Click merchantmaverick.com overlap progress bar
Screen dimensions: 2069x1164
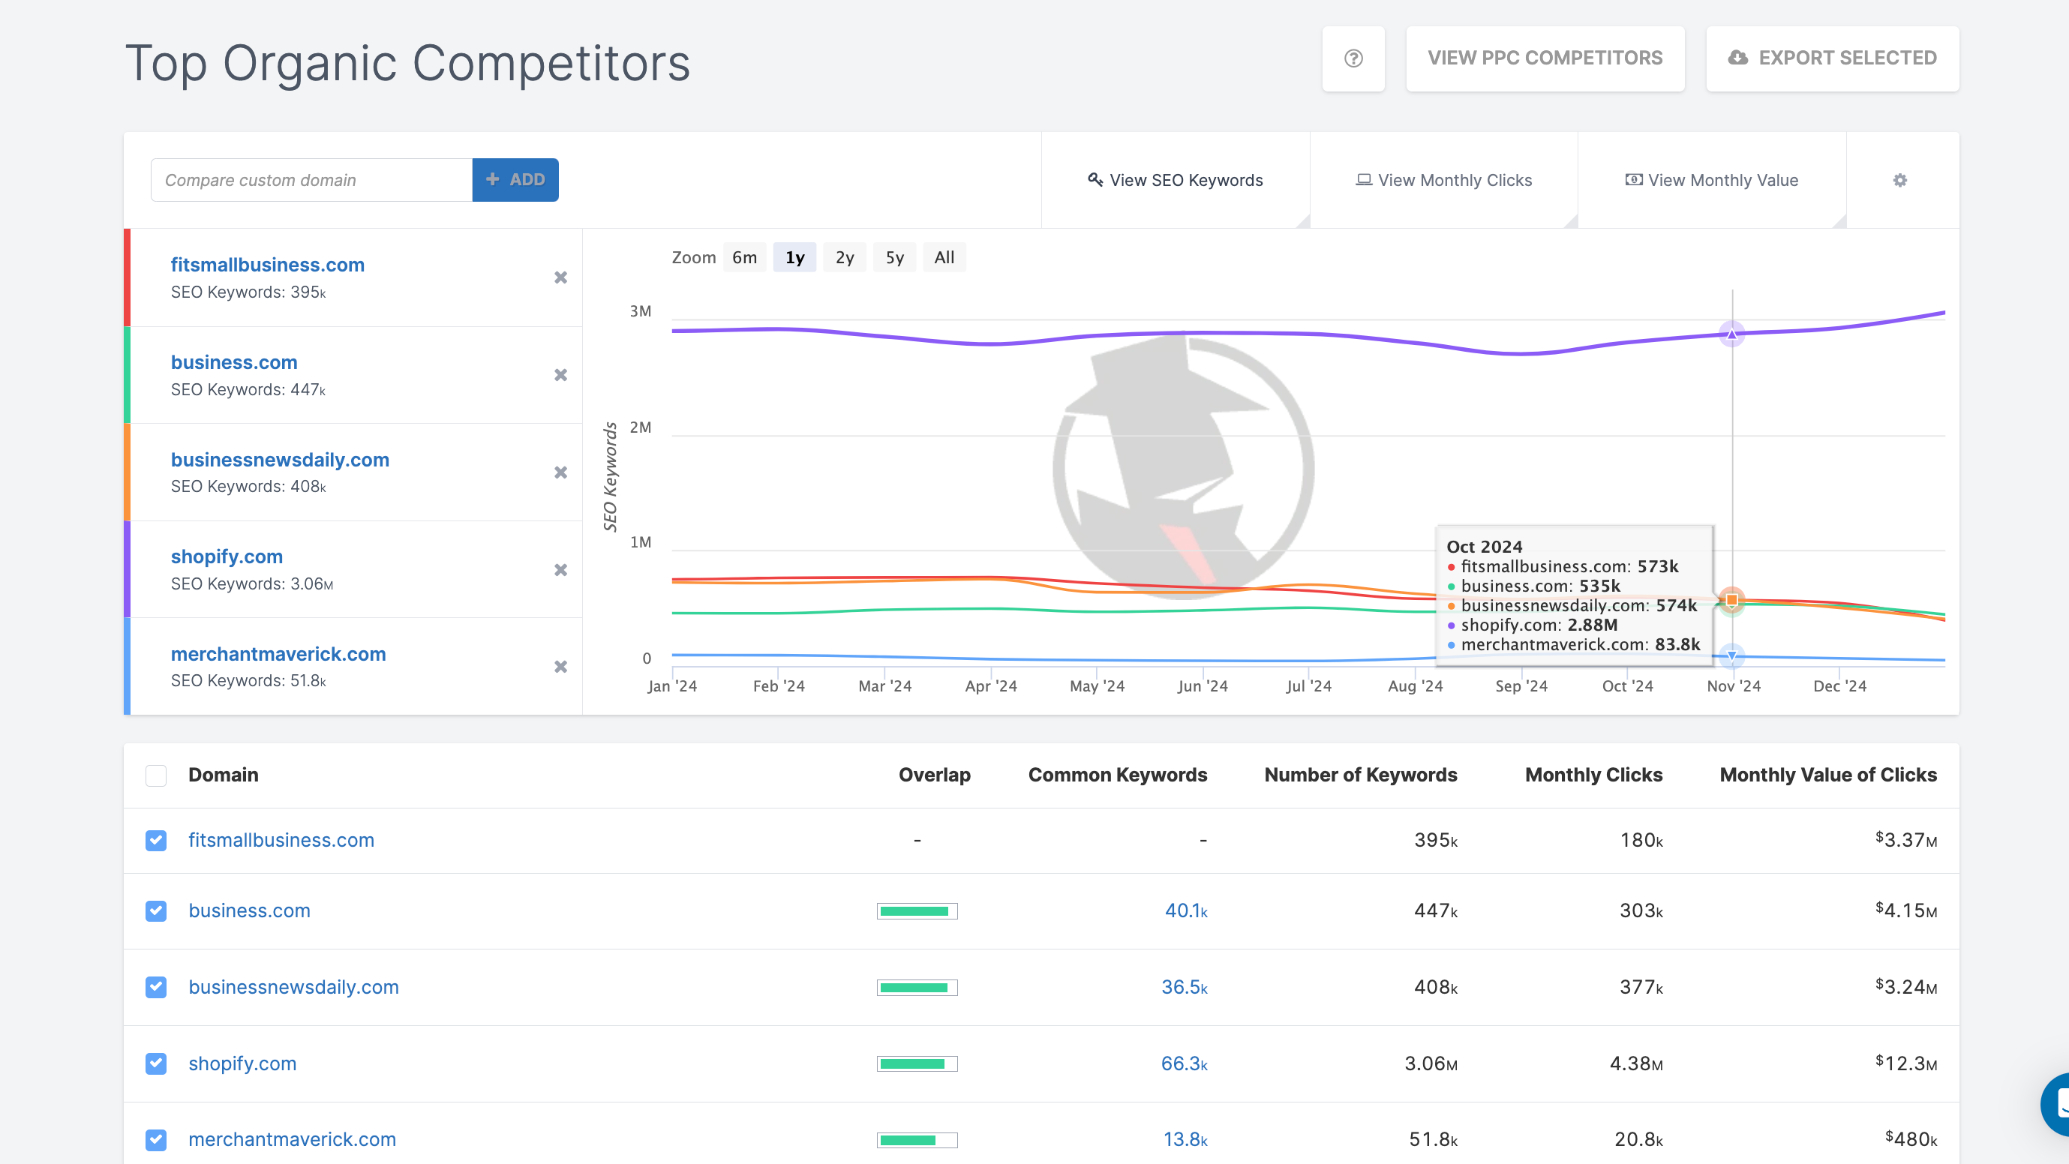[917, 1140]
